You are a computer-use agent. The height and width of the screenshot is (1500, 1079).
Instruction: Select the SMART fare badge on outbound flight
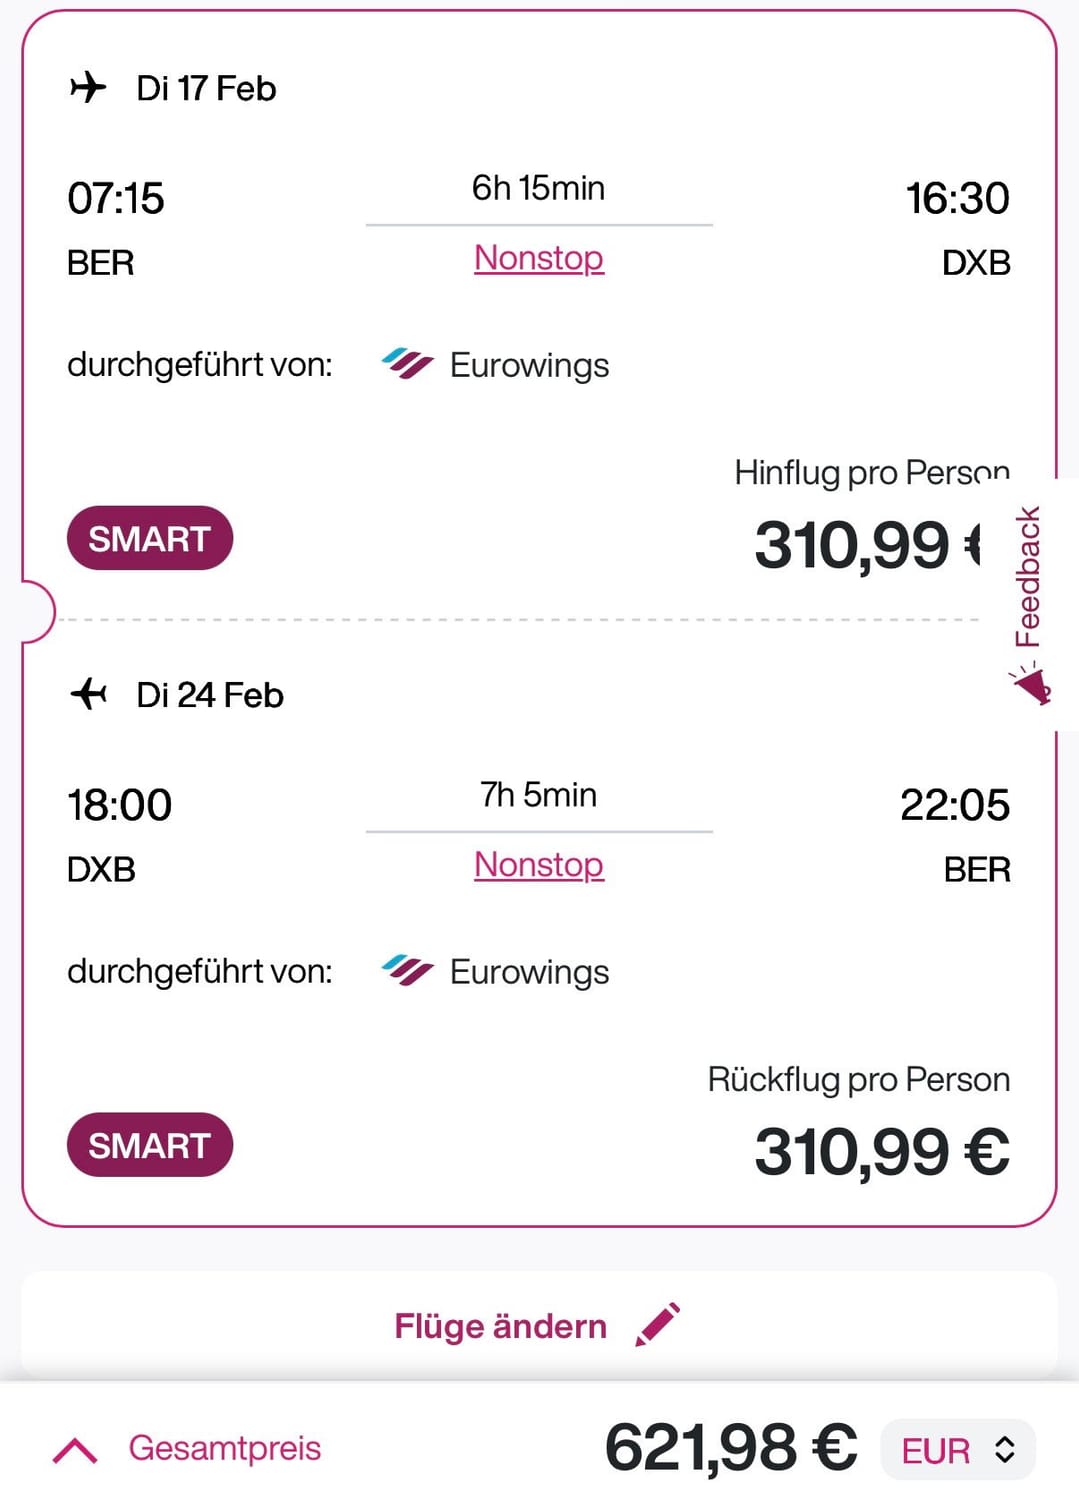coord(150,538)
